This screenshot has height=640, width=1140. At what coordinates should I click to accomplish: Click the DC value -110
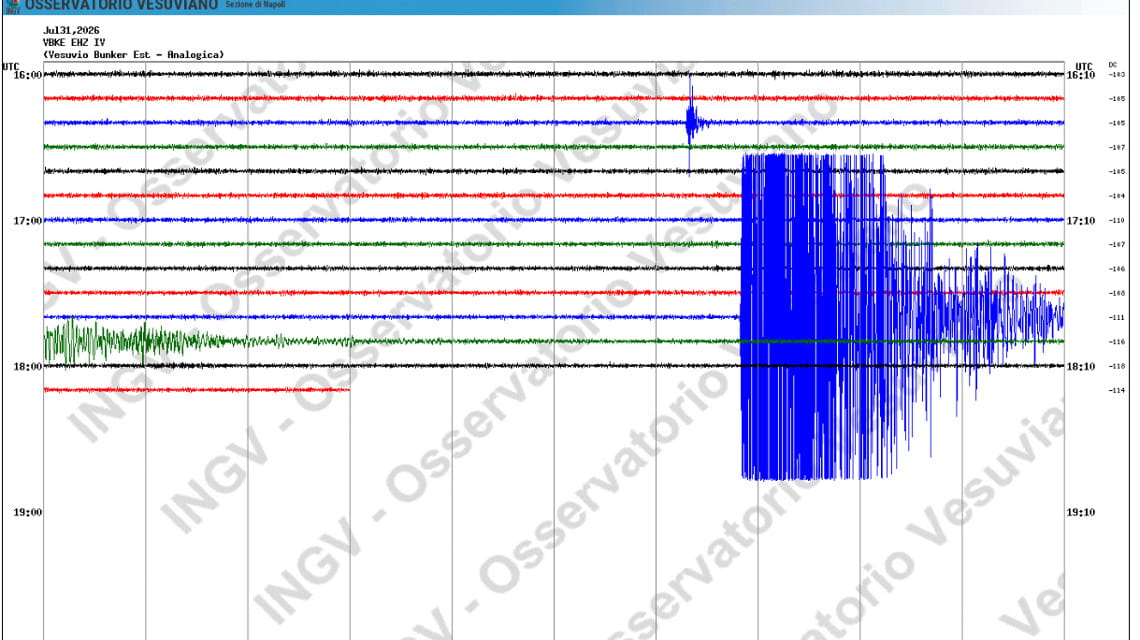point(1117,220)
